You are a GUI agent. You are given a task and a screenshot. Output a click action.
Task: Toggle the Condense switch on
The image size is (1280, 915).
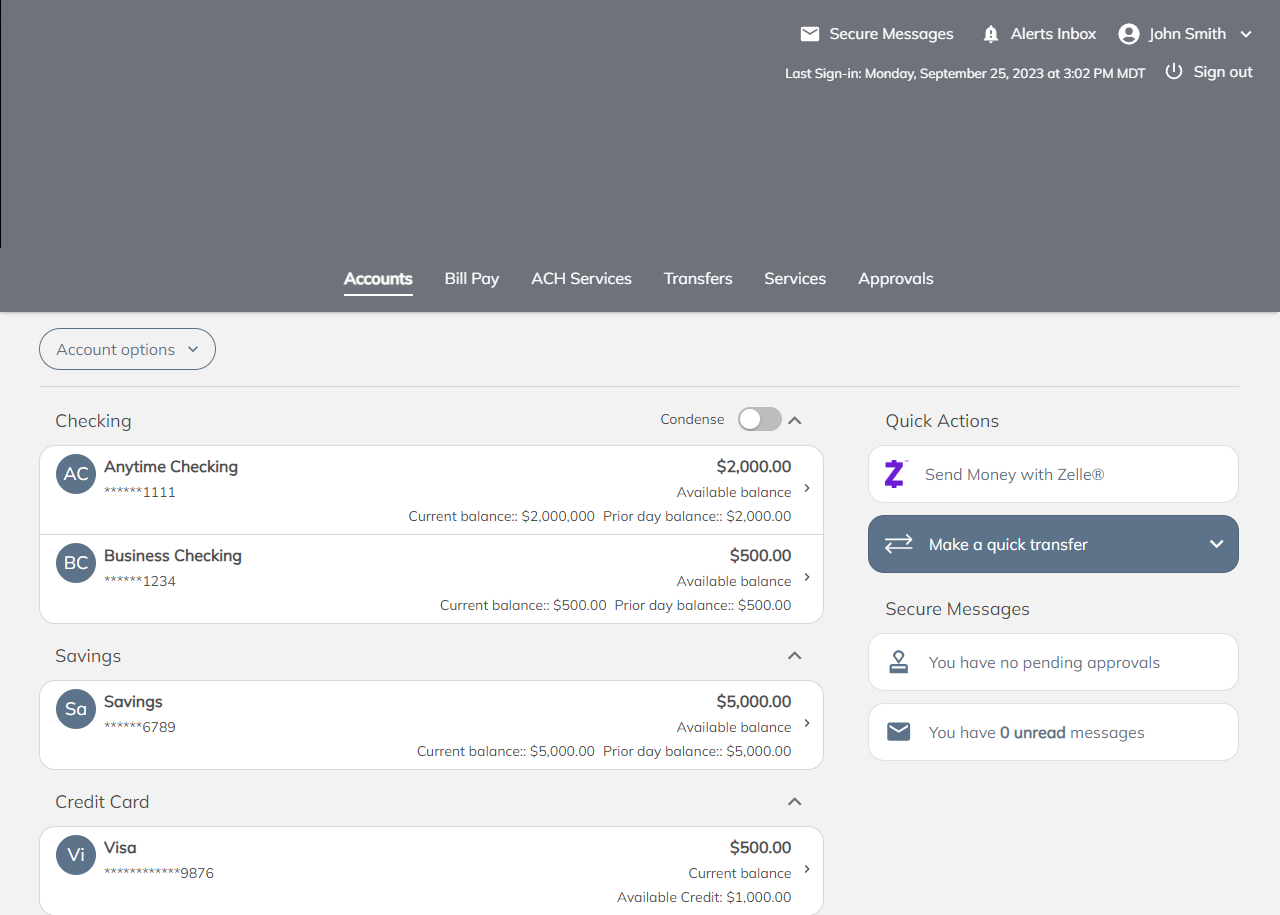tap(759, 420)
